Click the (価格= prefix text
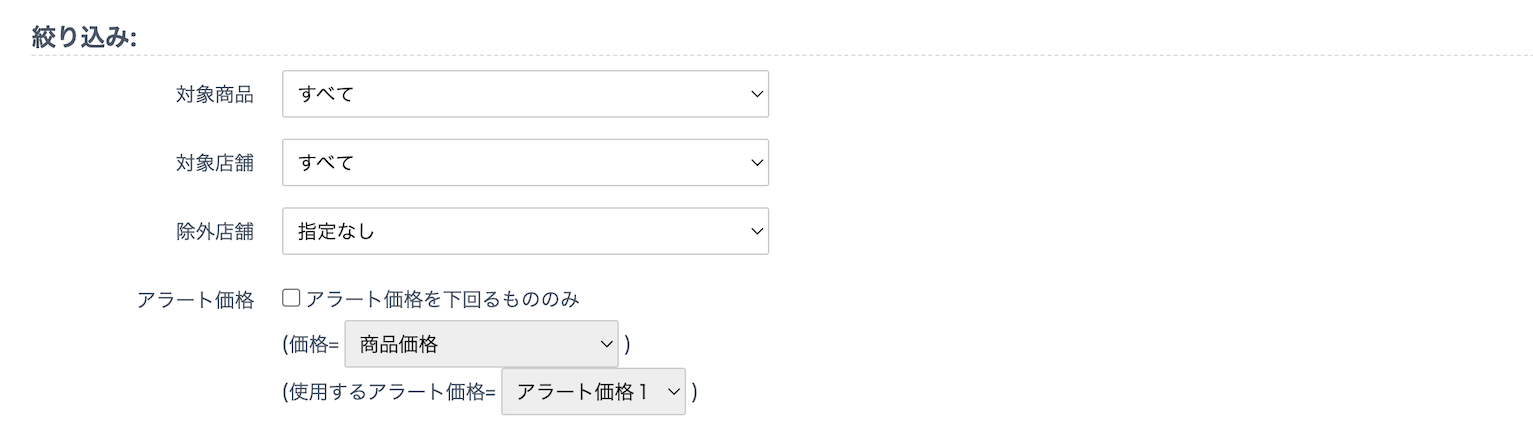The height and width of the screenshot is (444, 1533). click(311, 346)
